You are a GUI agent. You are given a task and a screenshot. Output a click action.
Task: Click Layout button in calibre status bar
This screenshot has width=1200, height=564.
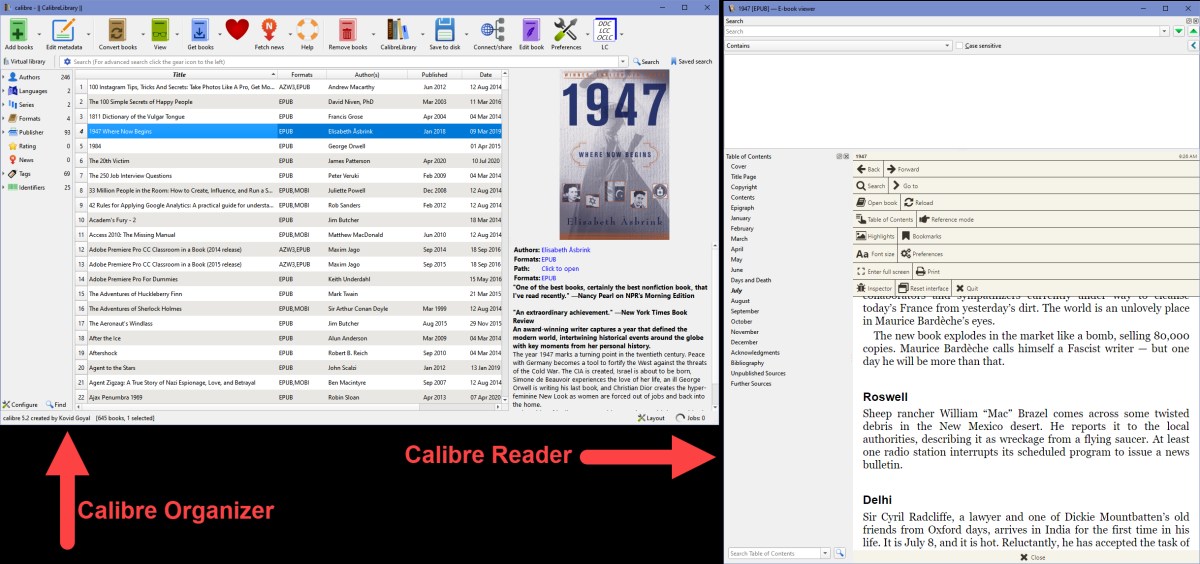[x=652, y=418]
